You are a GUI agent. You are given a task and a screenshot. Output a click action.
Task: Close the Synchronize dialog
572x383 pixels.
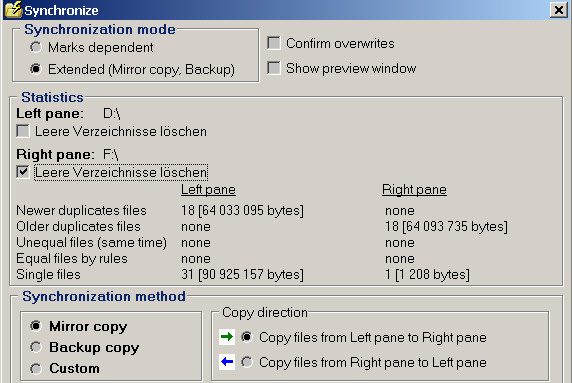[559, 10]
